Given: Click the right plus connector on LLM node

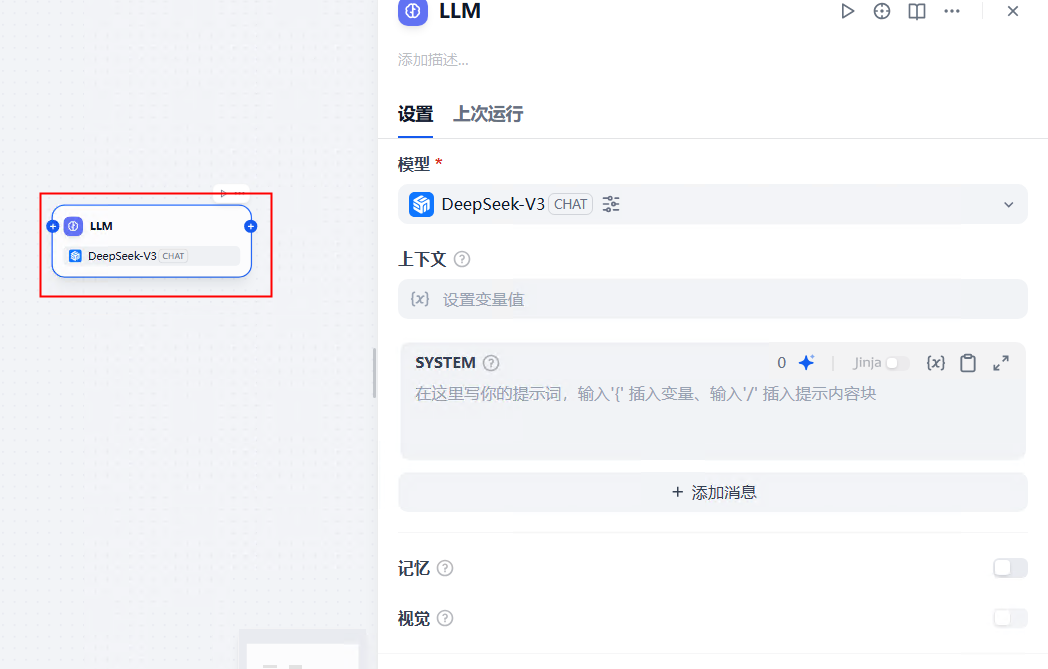Looking at the screenshot, I should click(250, 227).
